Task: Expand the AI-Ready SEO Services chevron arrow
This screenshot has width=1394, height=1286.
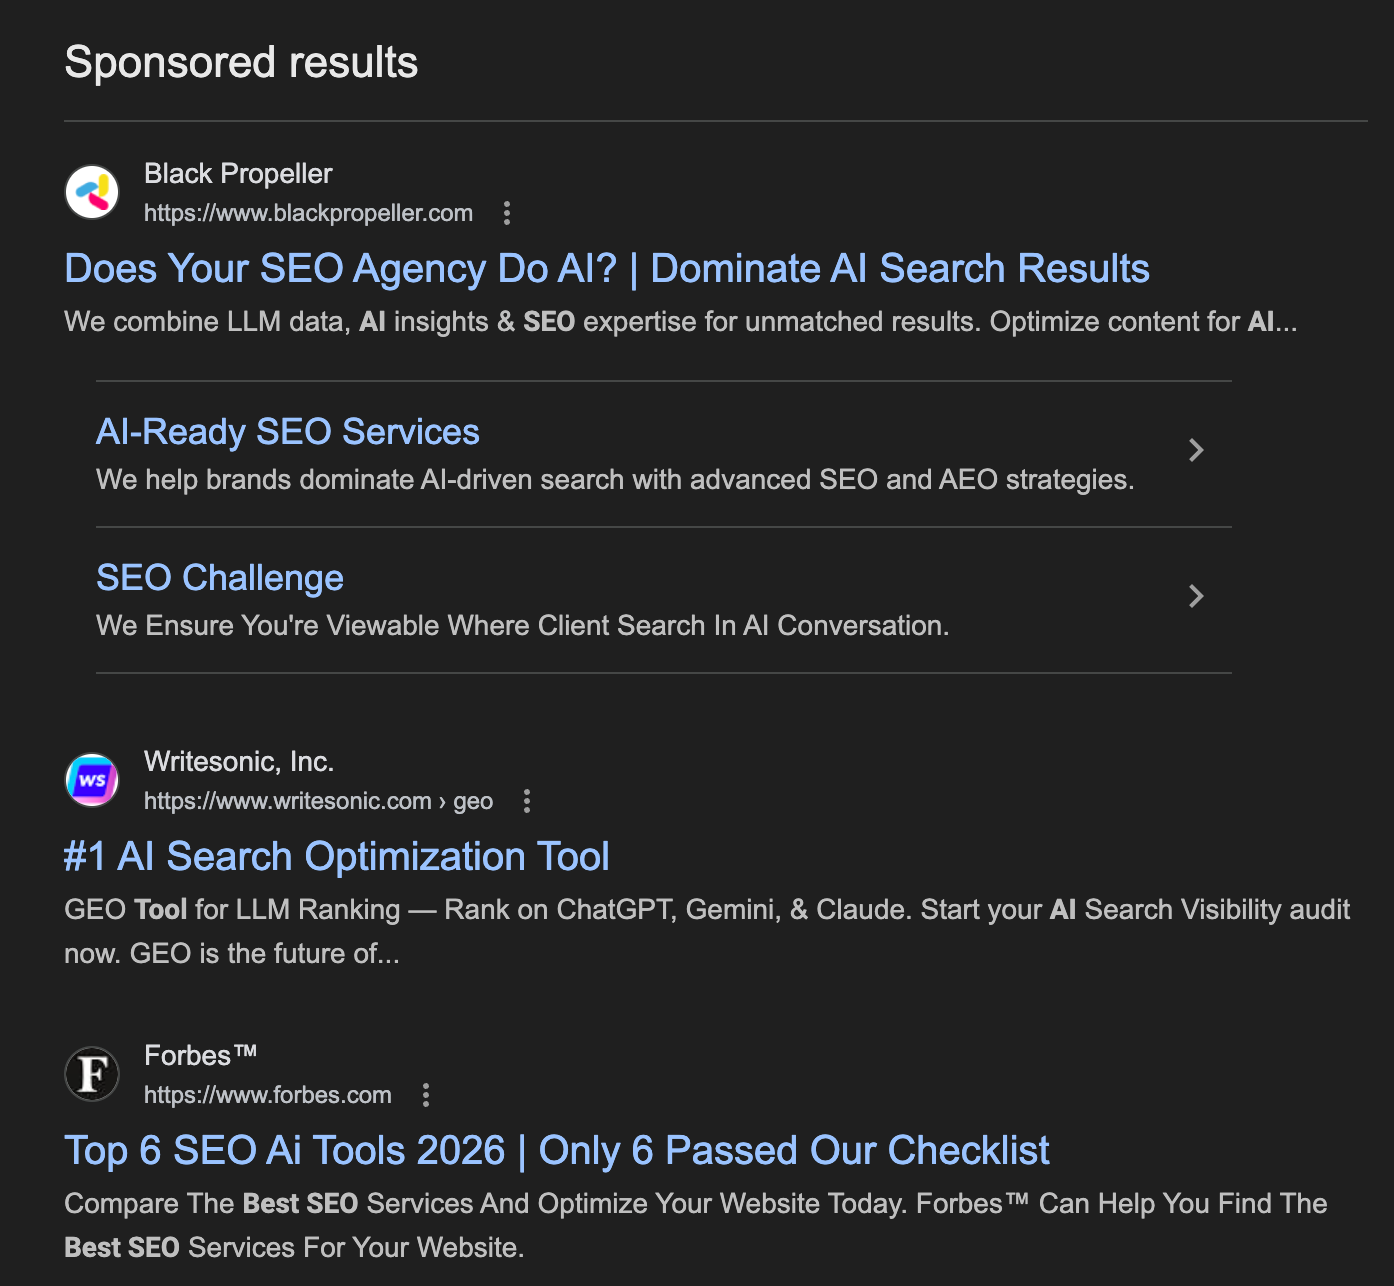Action: point(1196,451)
